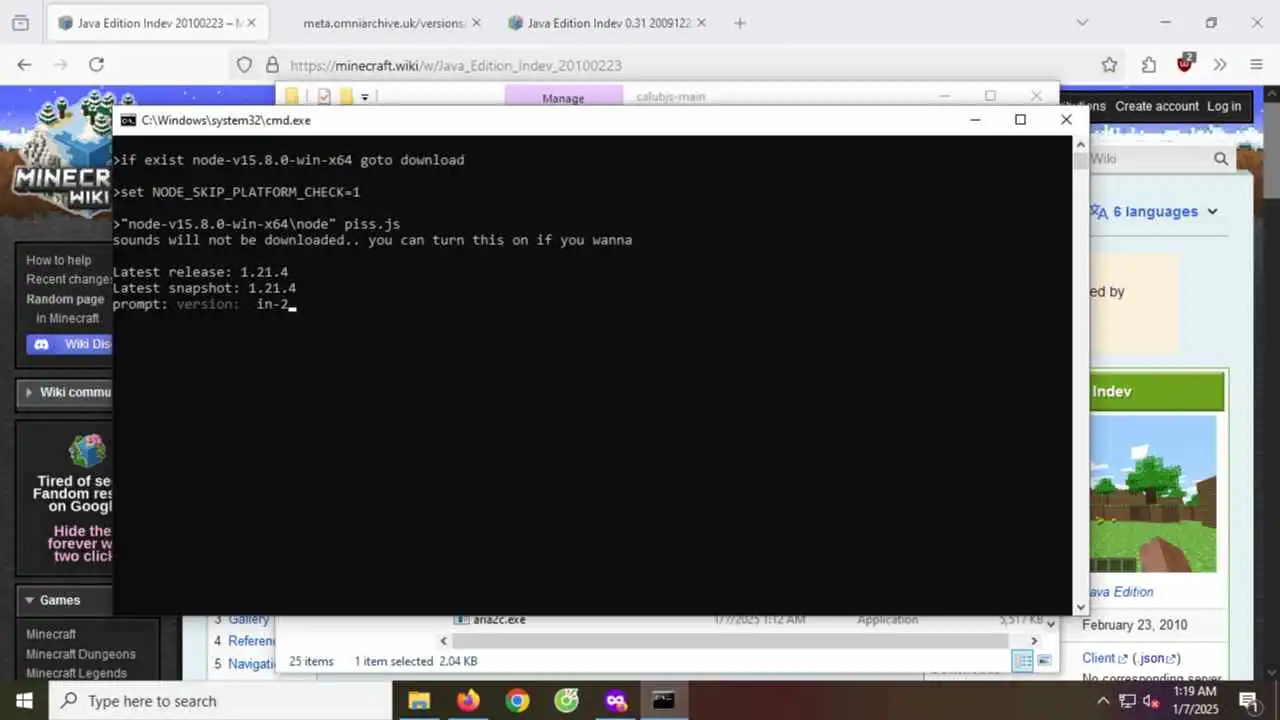This screenshot has height=720, width=1280.
Task: Click Log in on the wiki
Action: 1224,106
